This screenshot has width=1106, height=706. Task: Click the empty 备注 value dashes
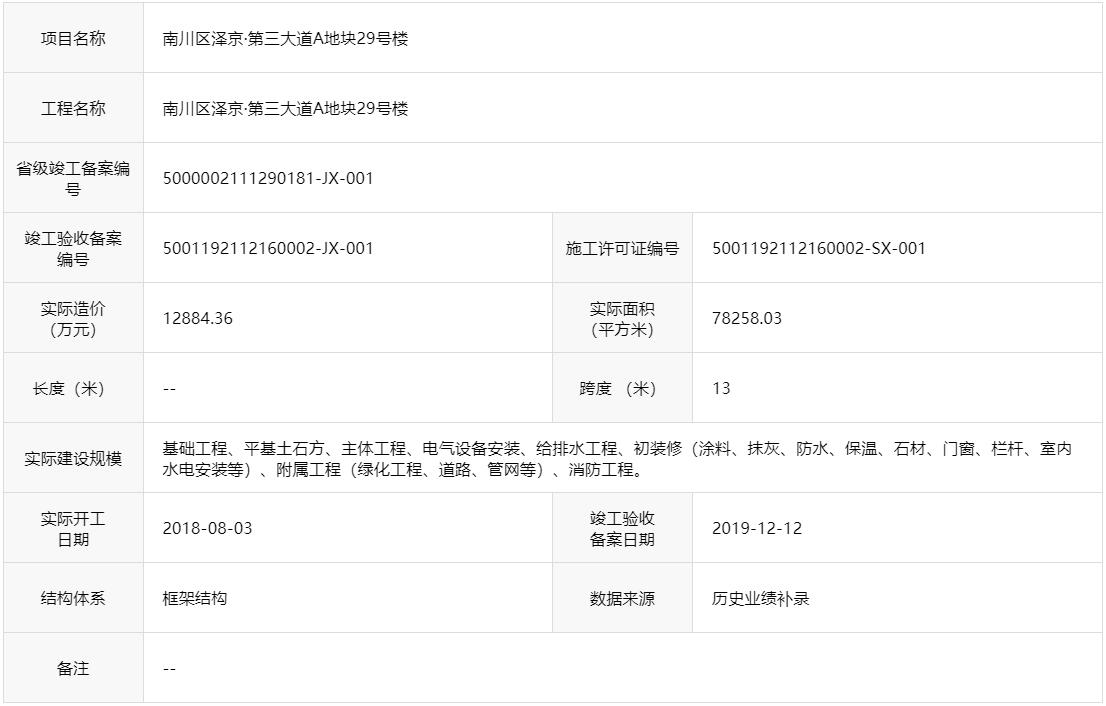pos(169,669)
